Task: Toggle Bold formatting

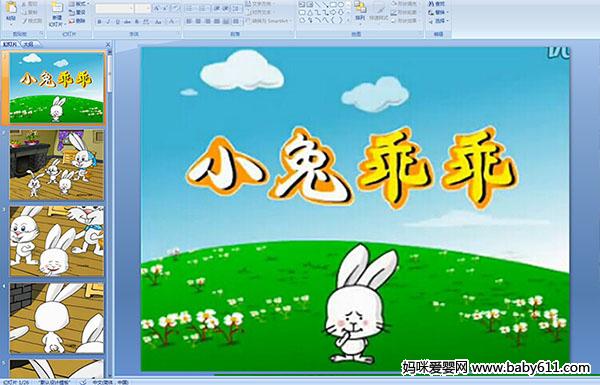Action: pos(99,22)
